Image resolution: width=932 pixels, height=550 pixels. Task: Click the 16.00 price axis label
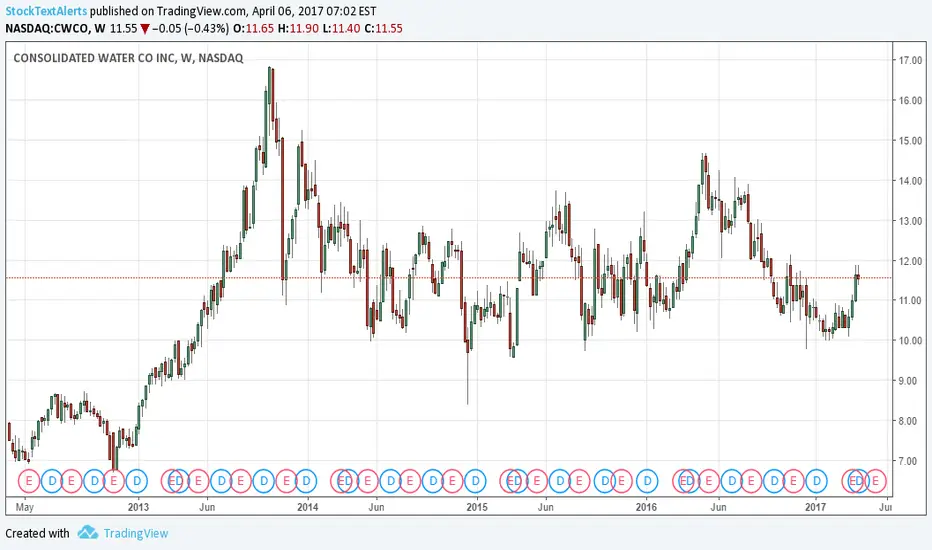point(911,100)
